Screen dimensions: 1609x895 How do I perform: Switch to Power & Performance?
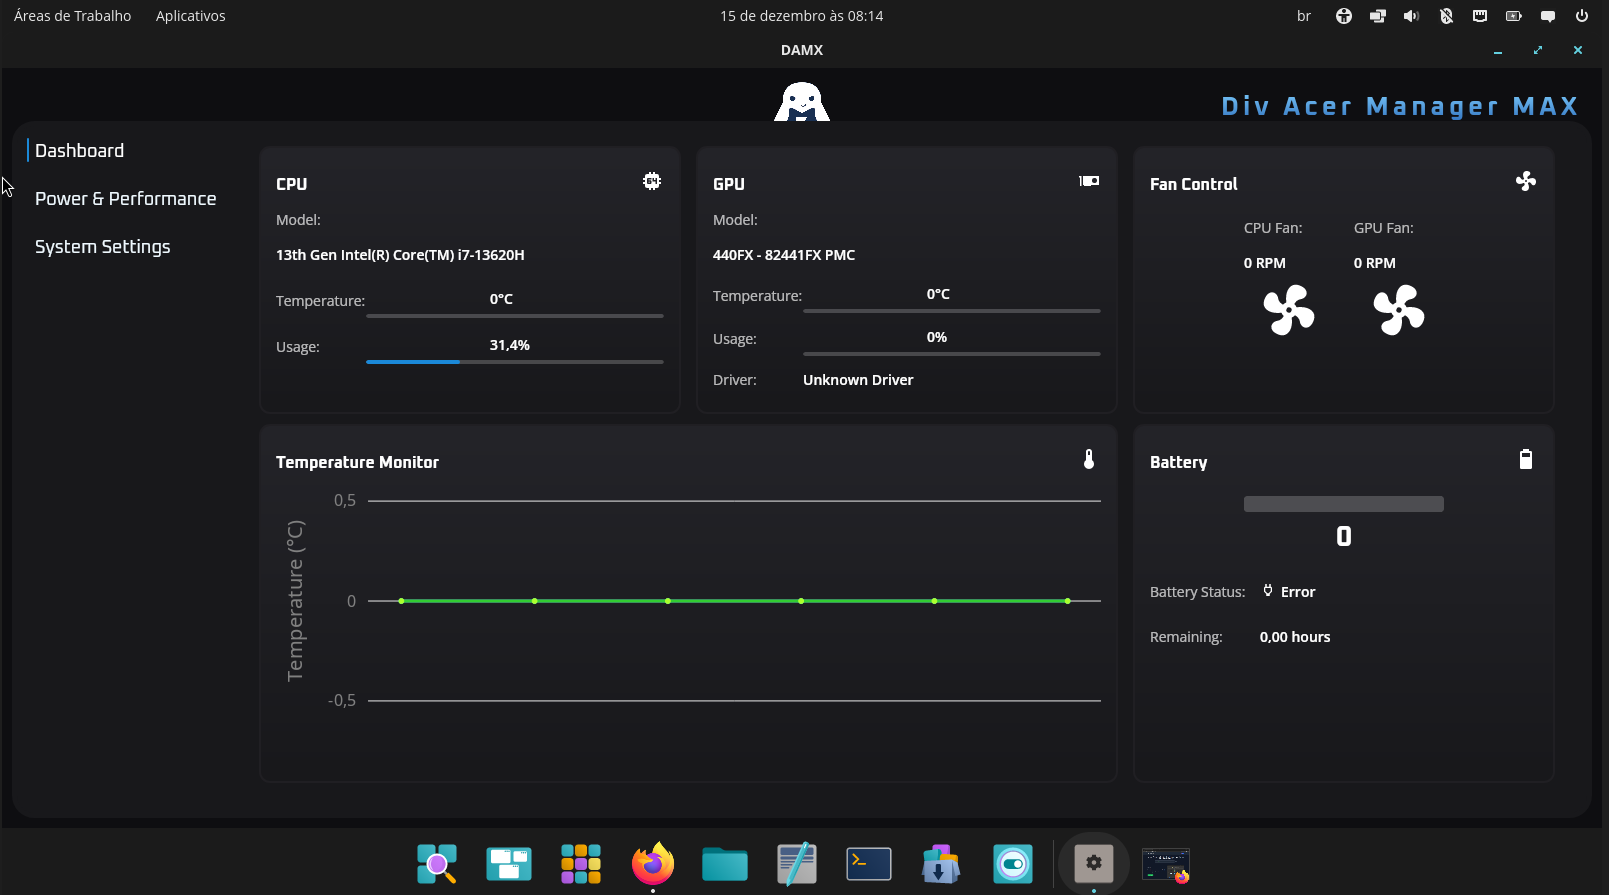[125, 199]
